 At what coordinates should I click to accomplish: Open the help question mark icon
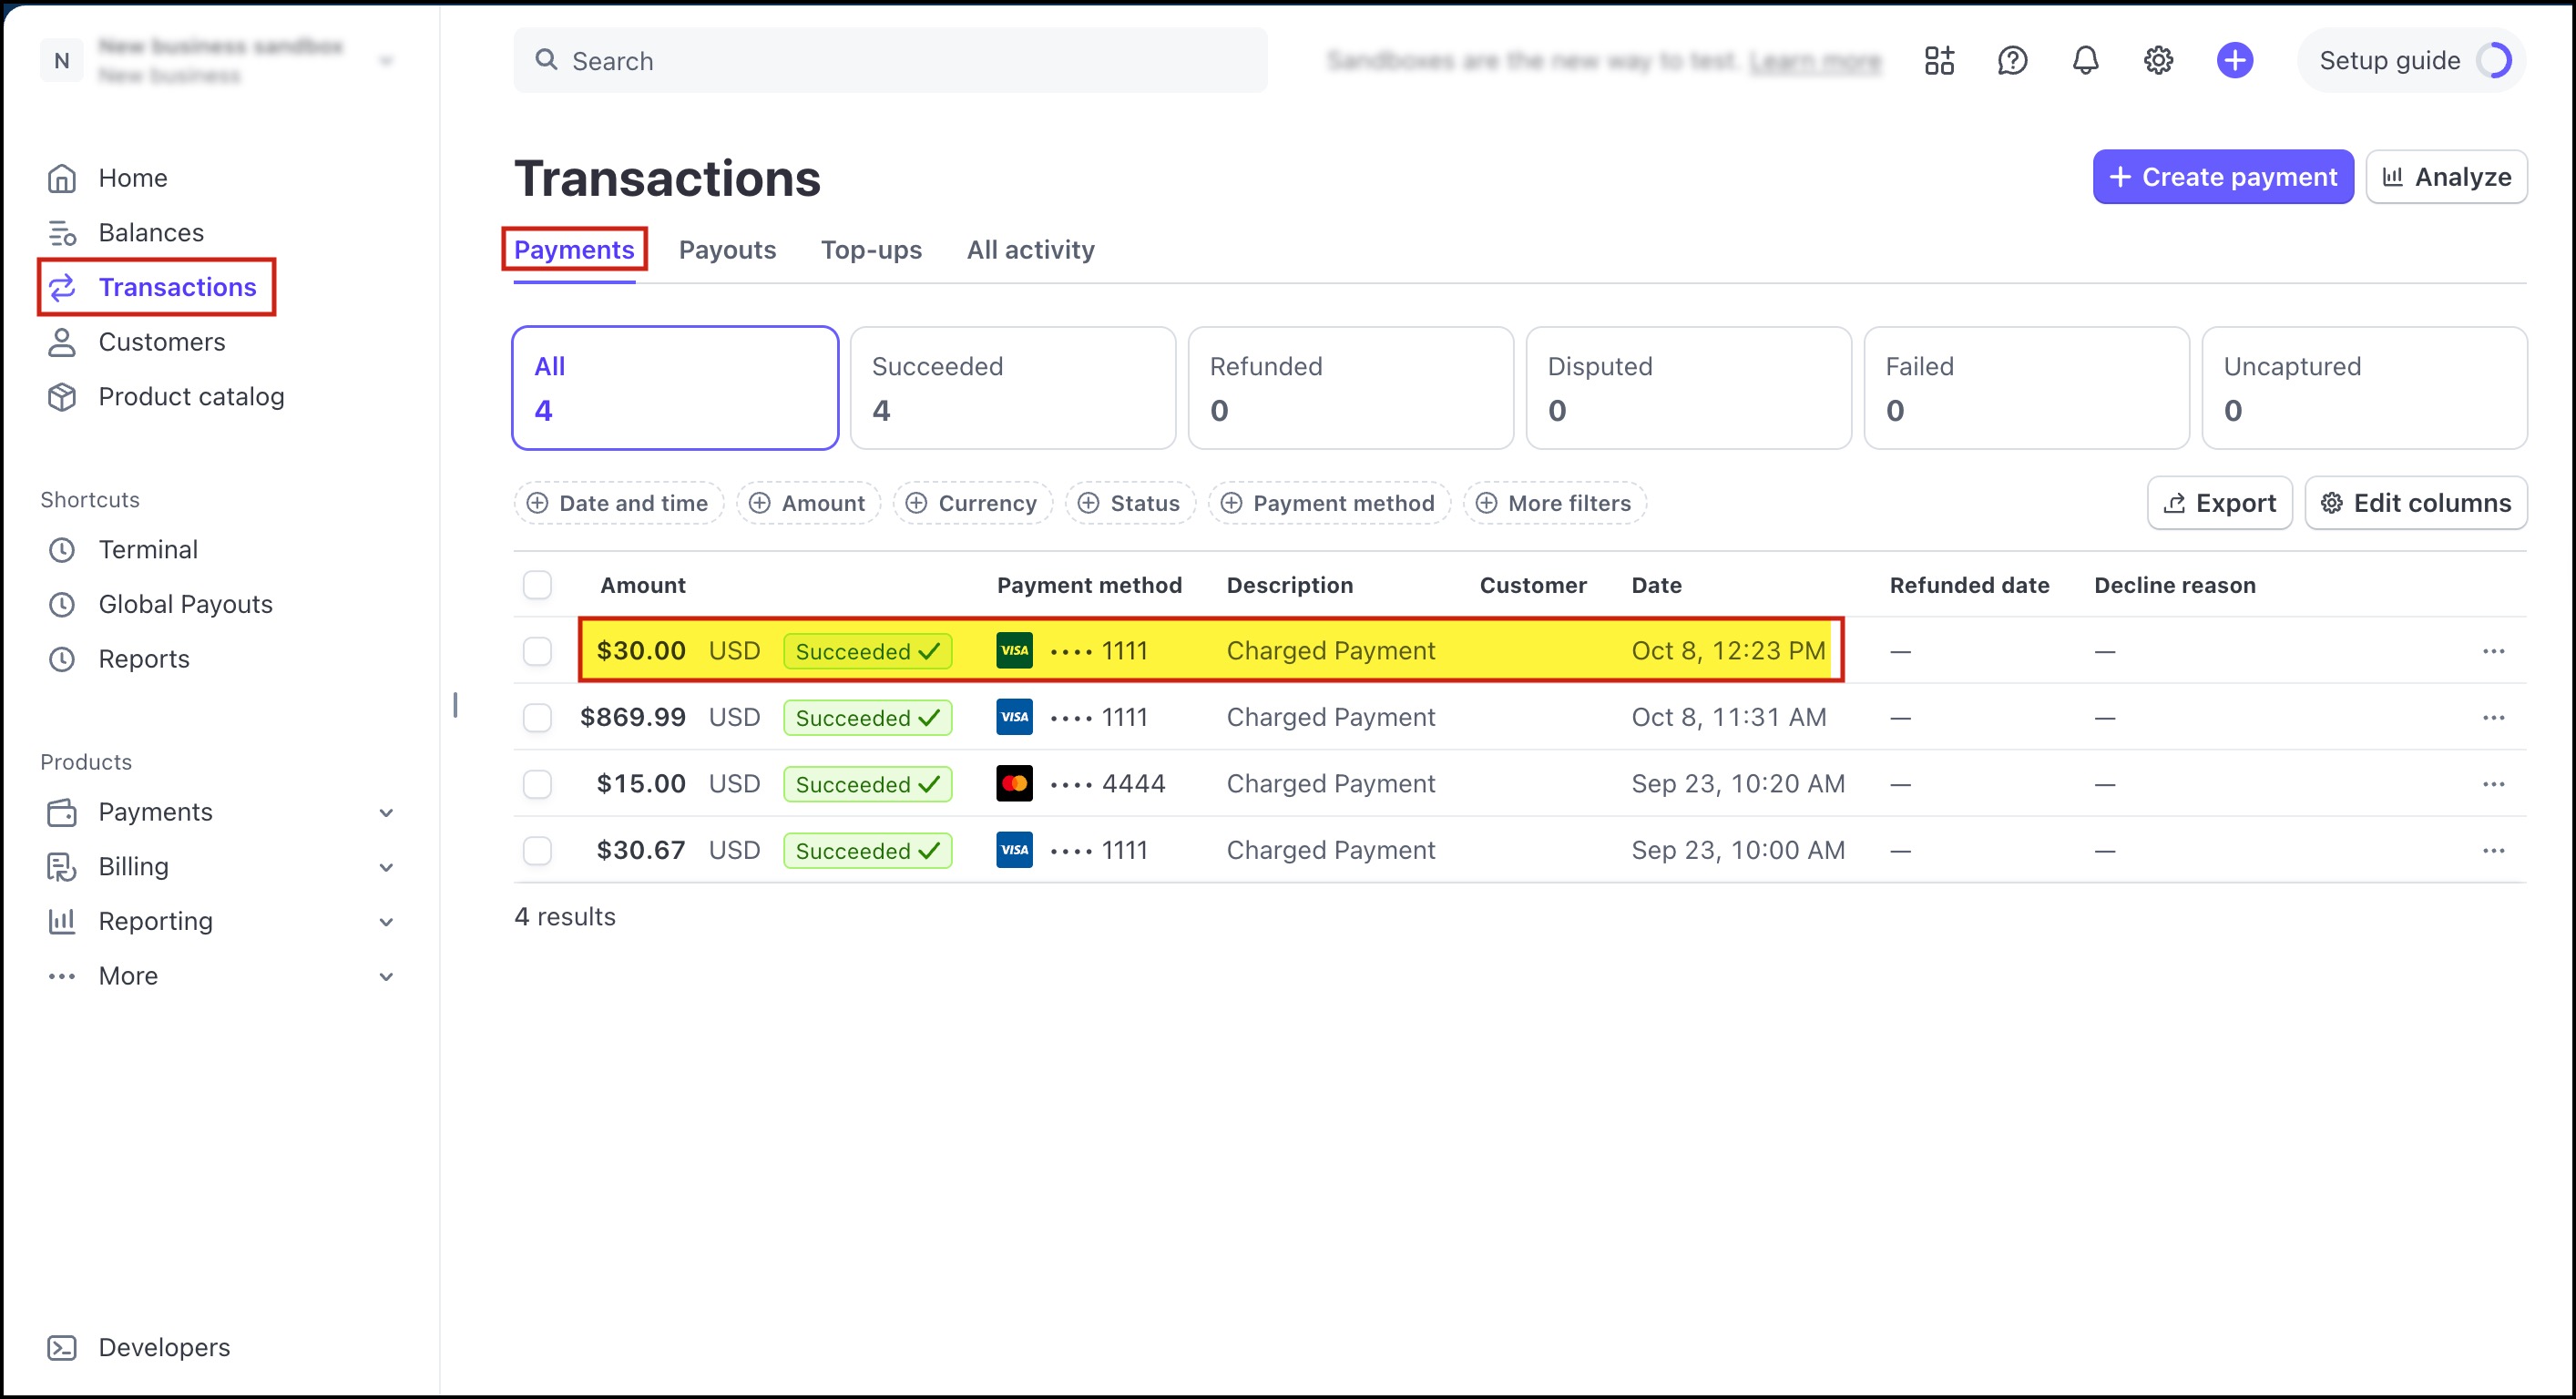point(2012,61)
